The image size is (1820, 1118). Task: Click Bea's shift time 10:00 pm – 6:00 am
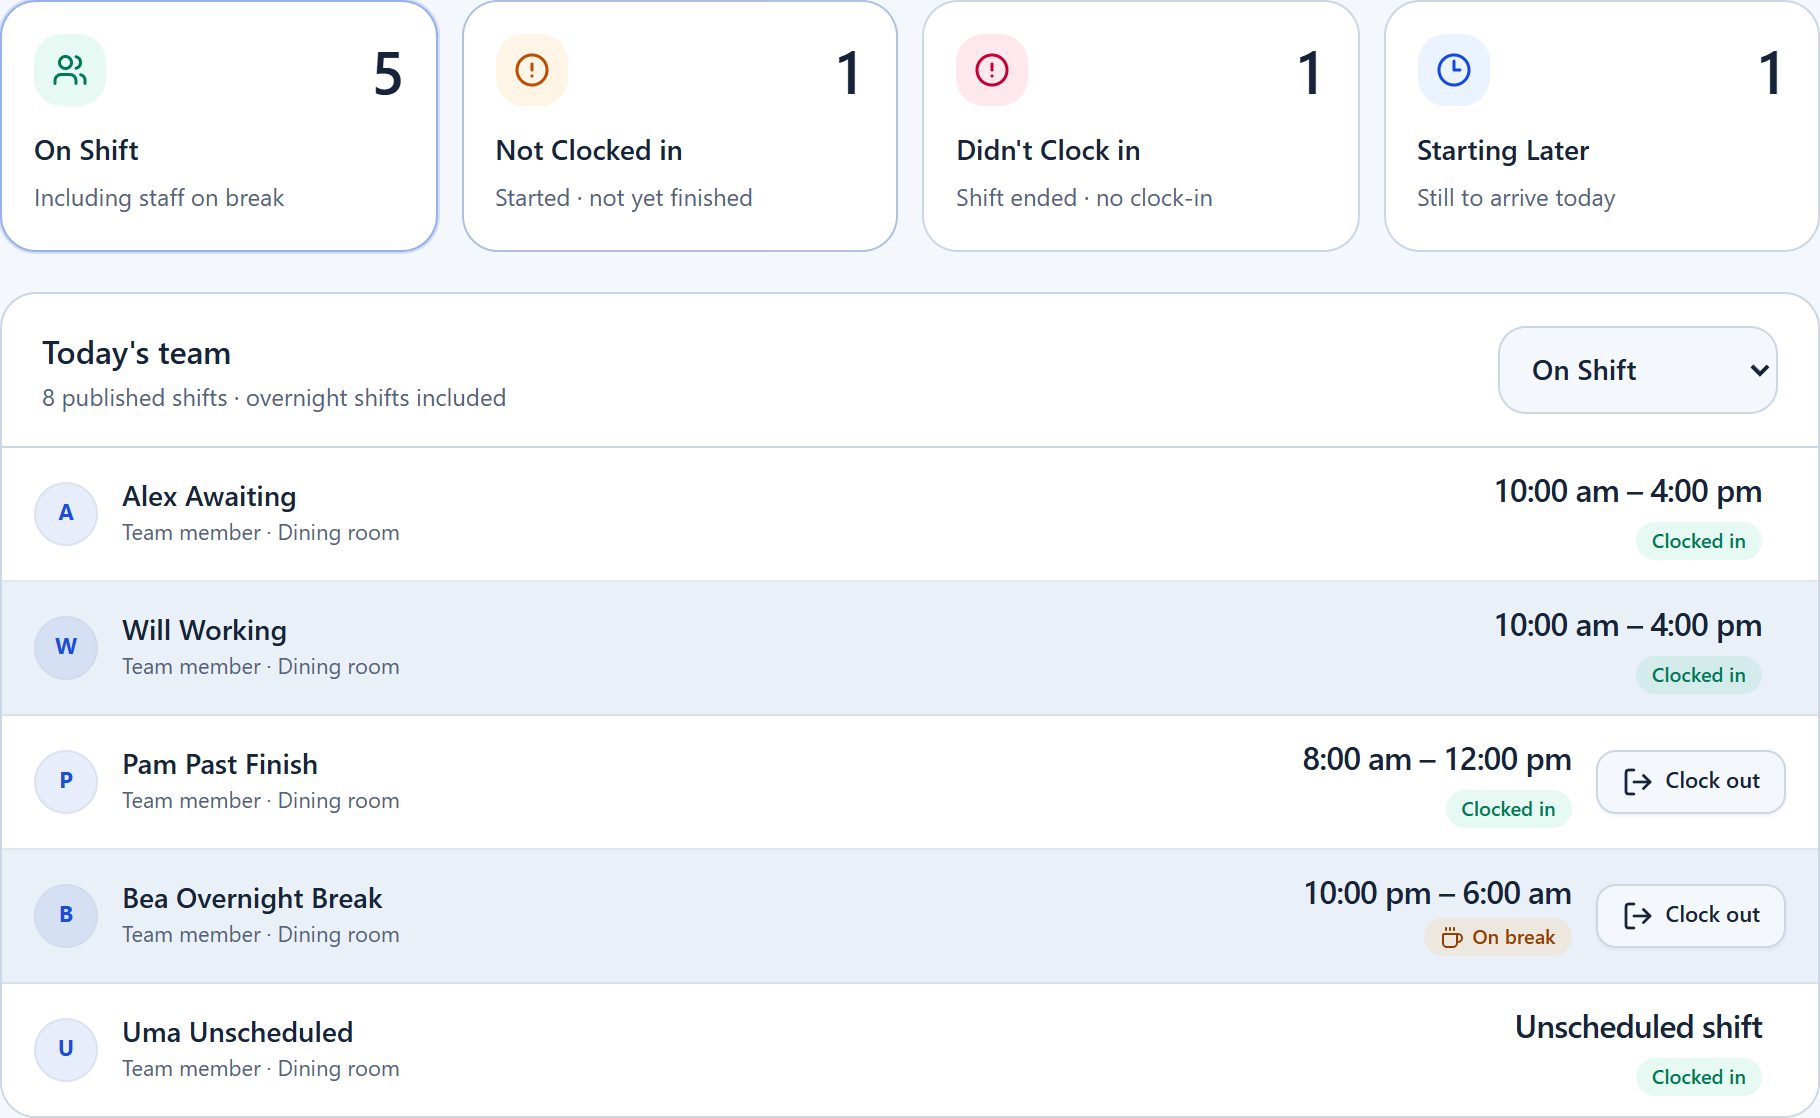point(1437,893)
